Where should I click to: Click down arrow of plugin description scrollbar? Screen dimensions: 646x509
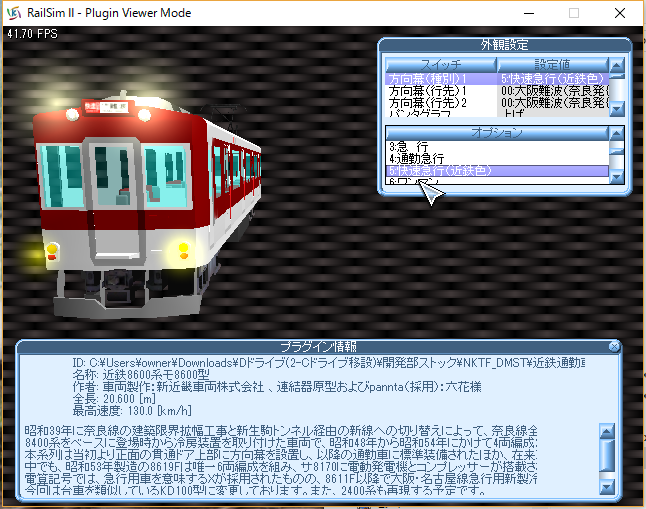(607, 487)
